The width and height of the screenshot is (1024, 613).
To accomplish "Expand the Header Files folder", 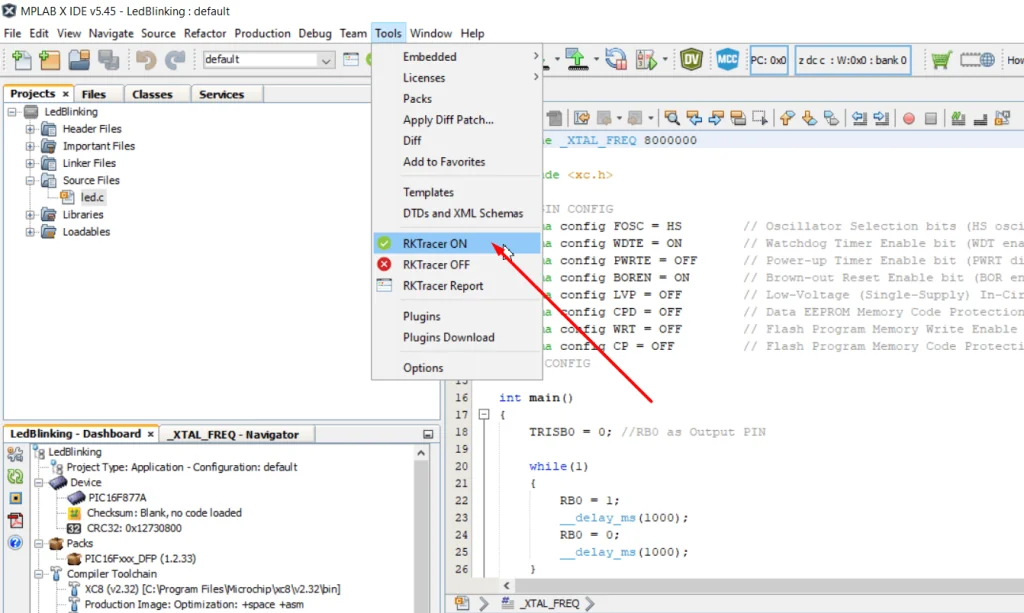I will tap(30, 129).
